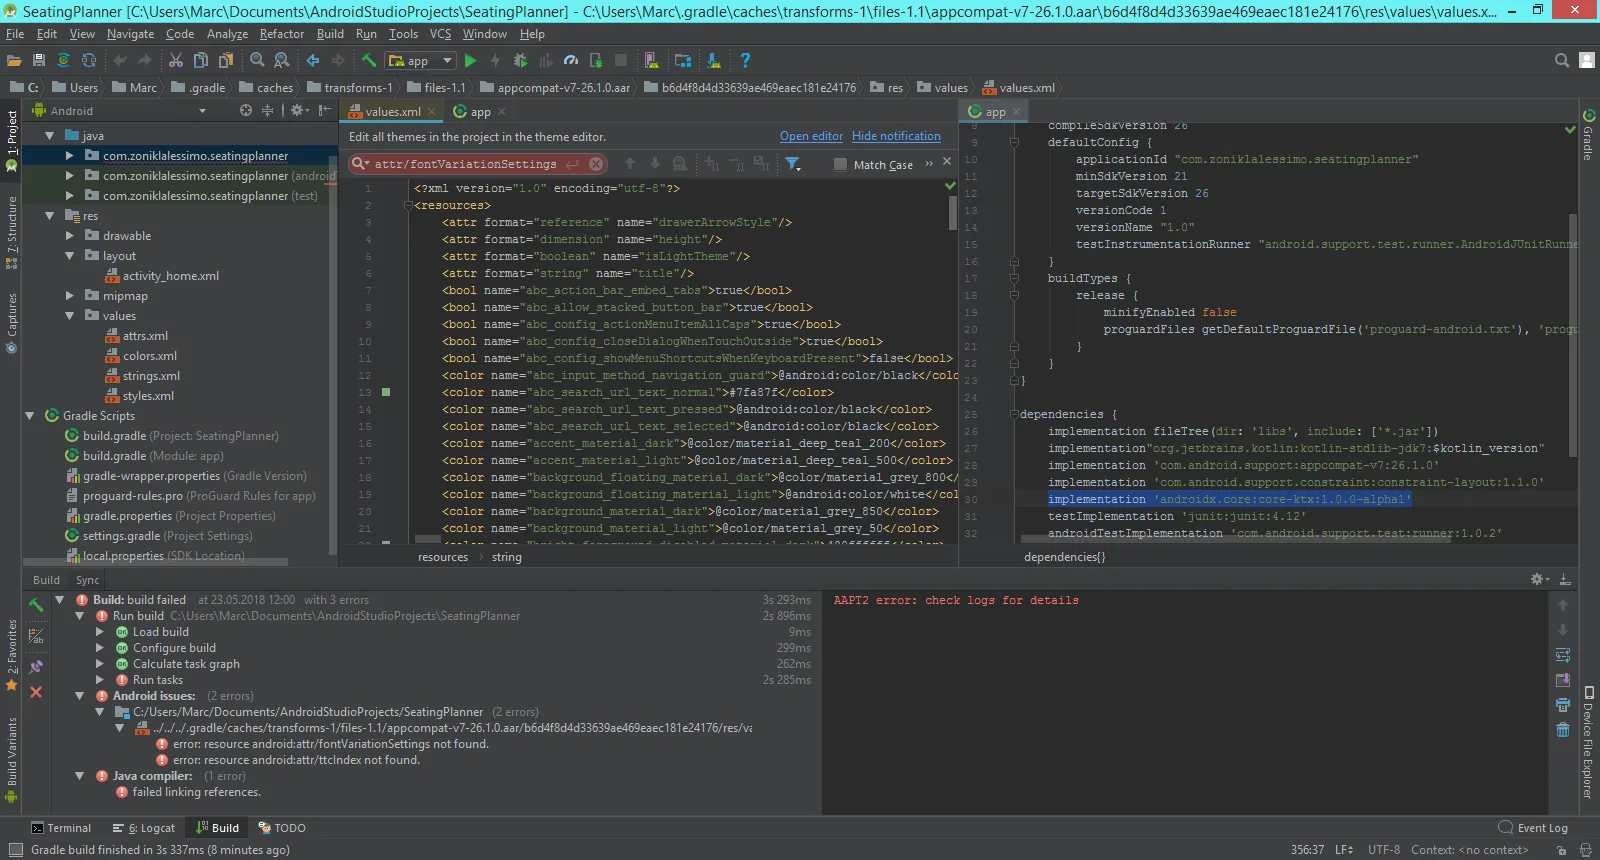Viewport: 1600px width, 860px height.
Task: Click the Make Project hammer icon in toolbar
Action: pos(369,61)
